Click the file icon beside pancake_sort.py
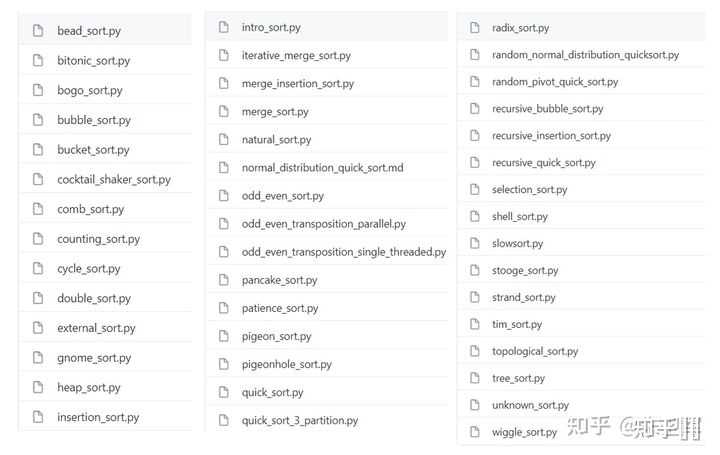720x455 pixels. (222, 280)
